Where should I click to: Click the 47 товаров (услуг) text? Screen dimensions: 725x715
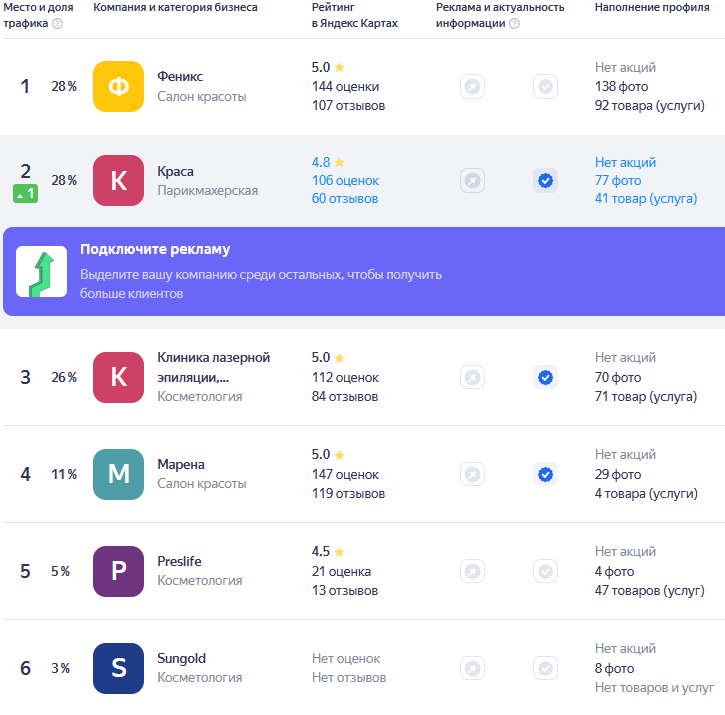coord(650,591)
